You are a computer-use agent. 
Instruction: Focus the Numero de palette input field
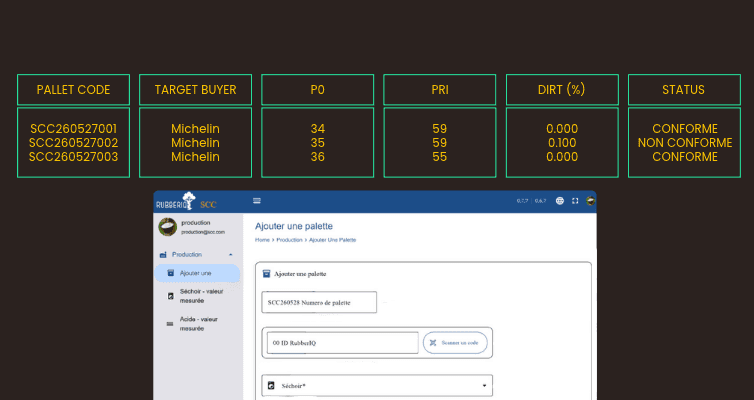[319, 302]
